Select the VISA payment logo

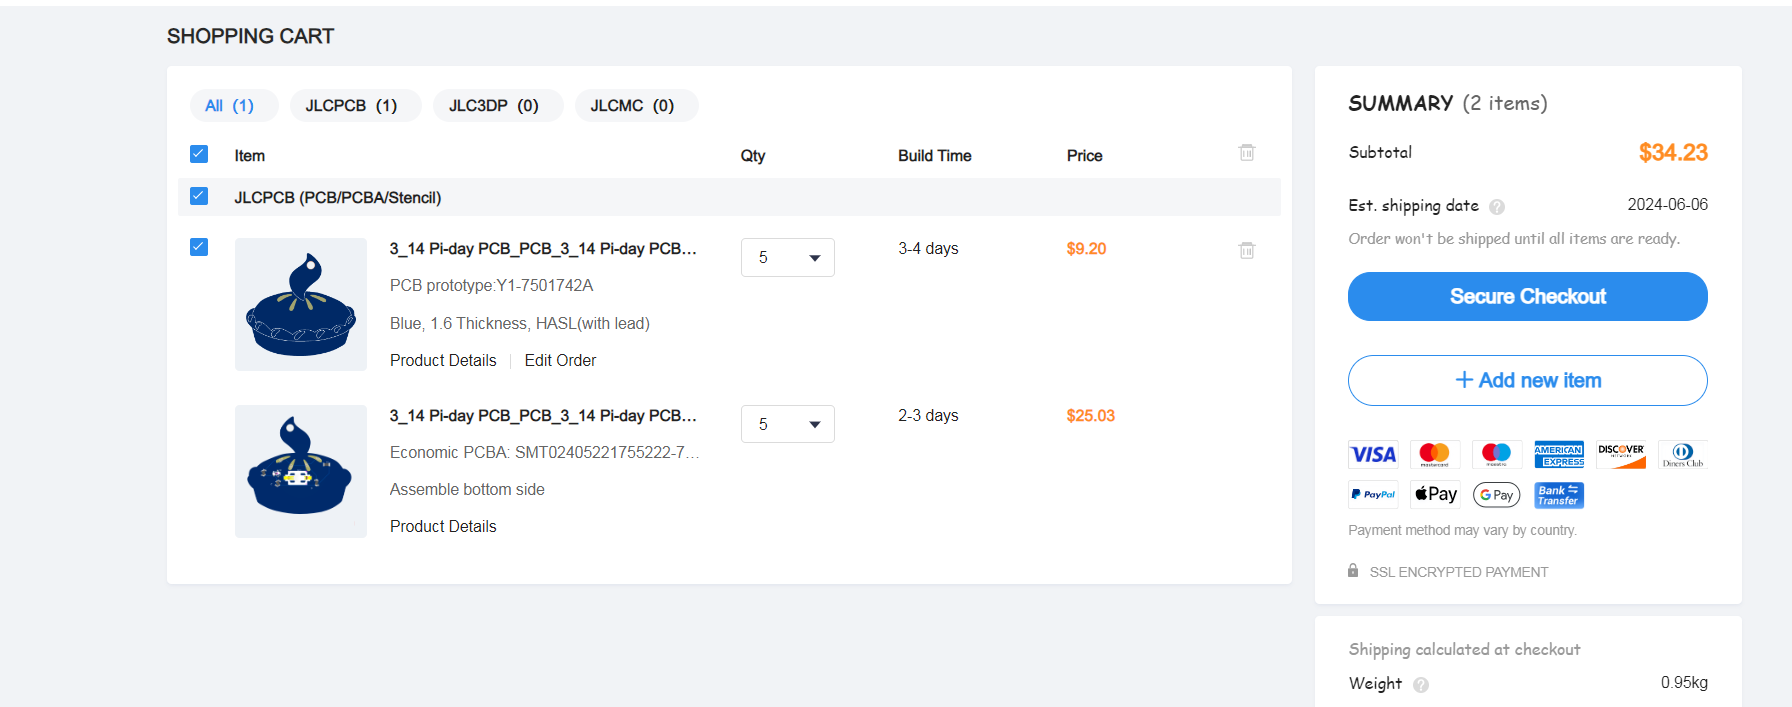click(x=1373, y=455)
